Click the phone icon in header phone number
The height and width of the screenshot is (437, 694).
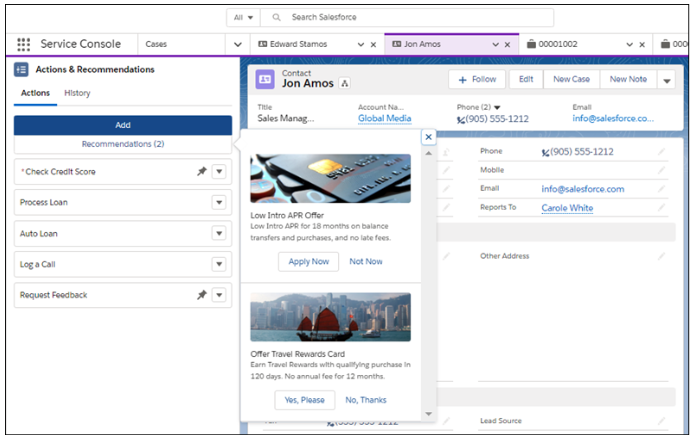click(x=461, y=120)
